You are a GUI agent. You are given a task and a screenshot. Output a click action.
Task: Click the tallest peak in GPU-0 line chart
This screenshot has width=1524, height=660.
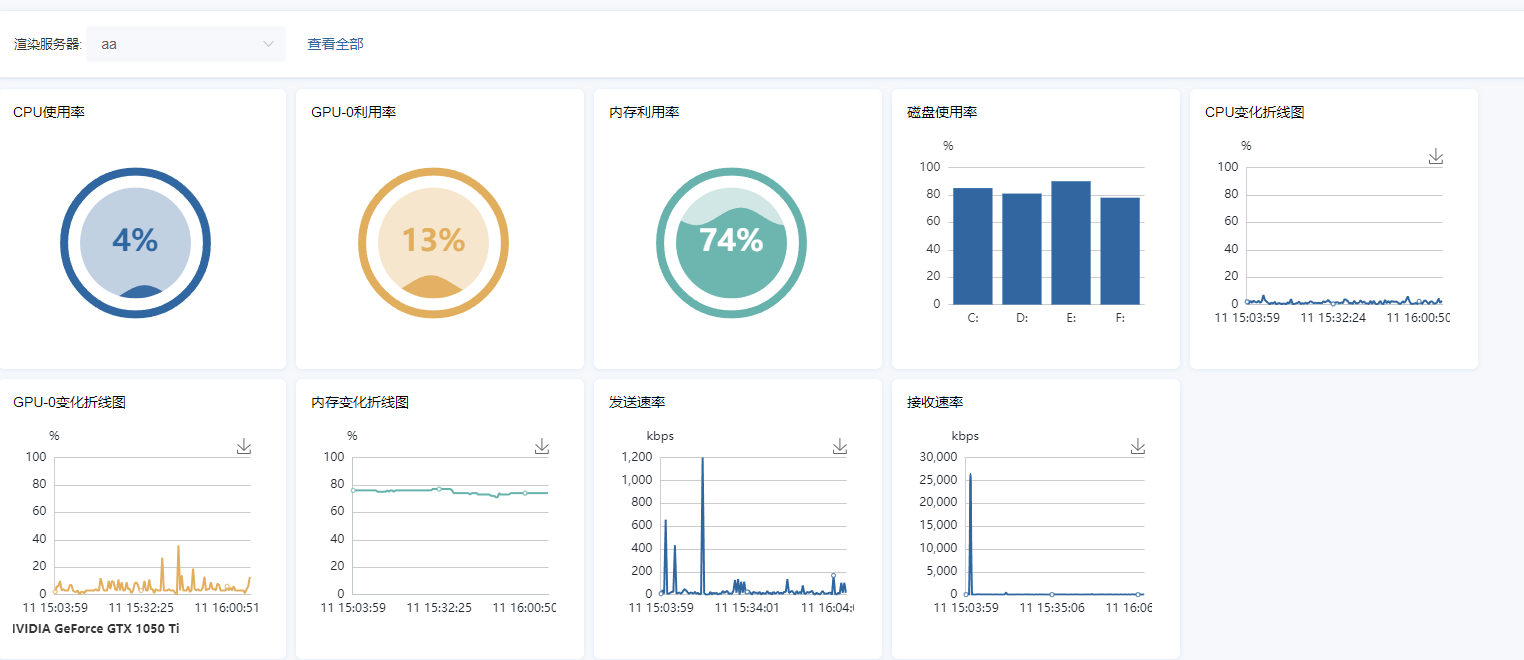178,546
